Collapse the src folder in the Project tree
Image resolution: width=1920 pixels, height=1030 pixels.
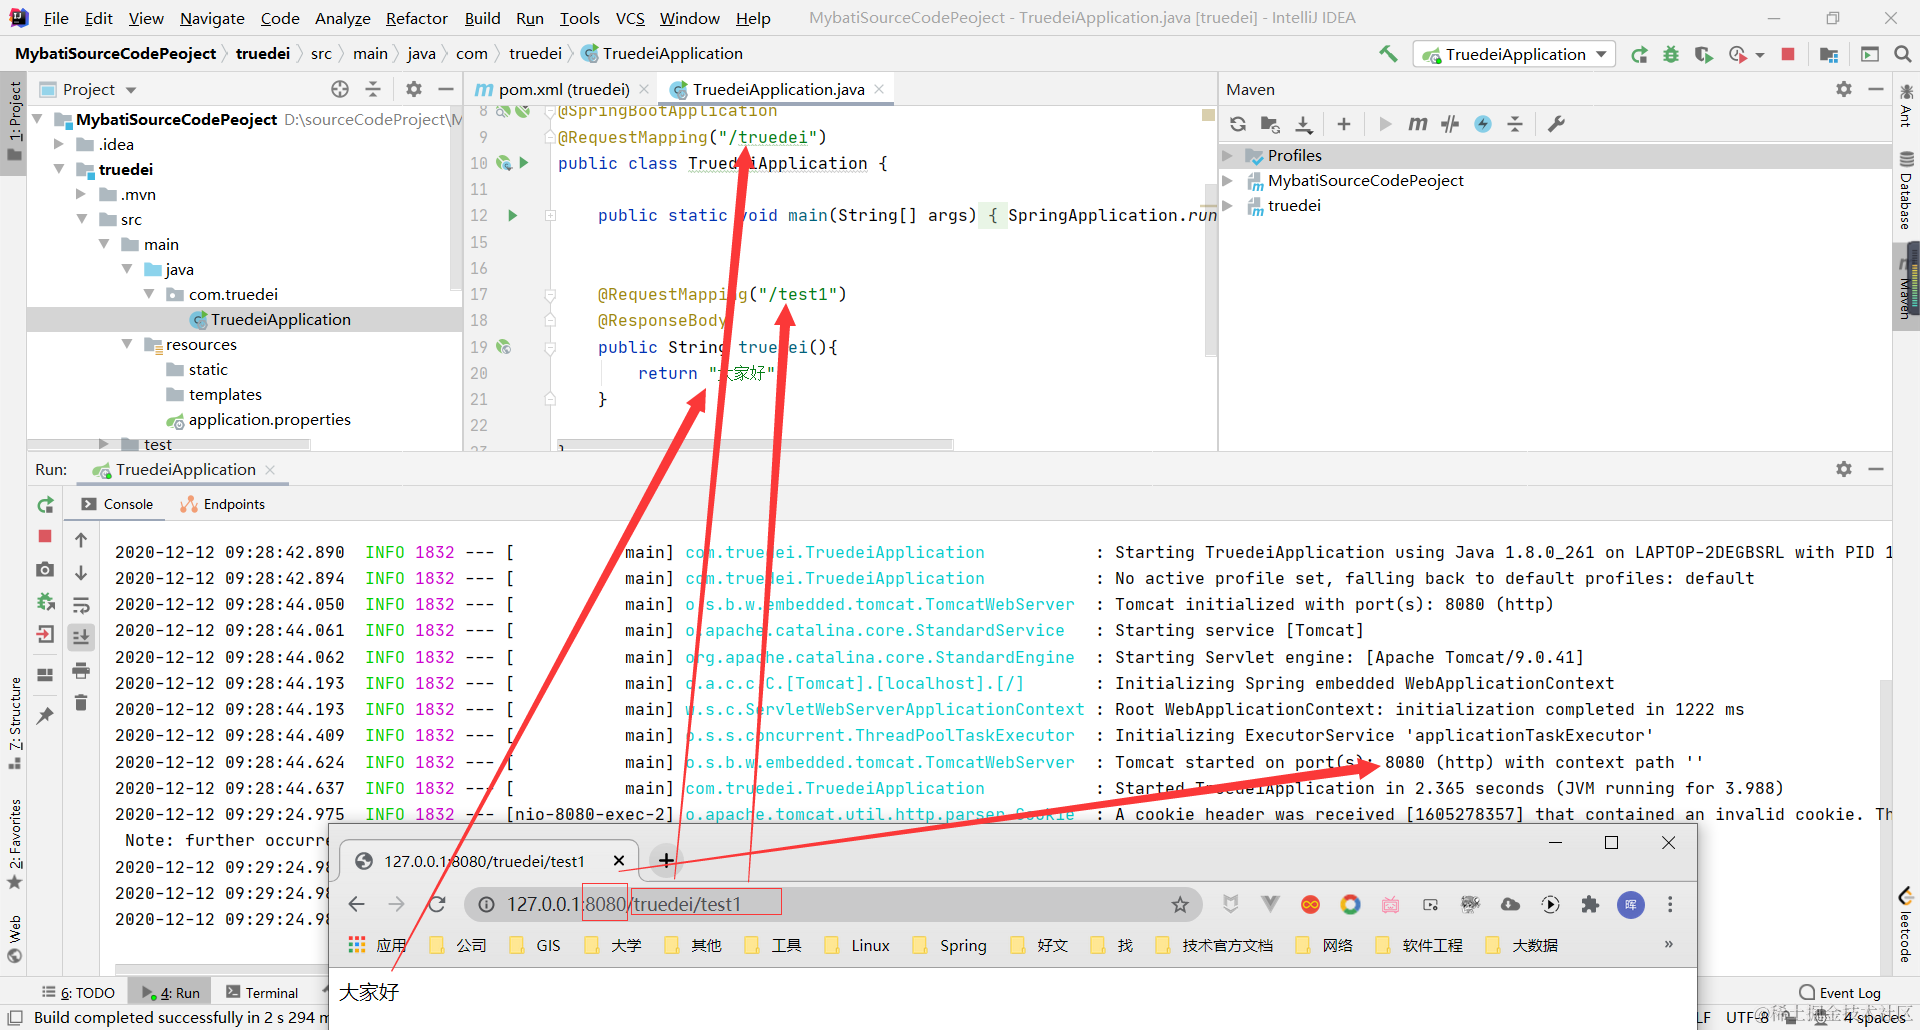pyautogui.click(x=82, y=219)
